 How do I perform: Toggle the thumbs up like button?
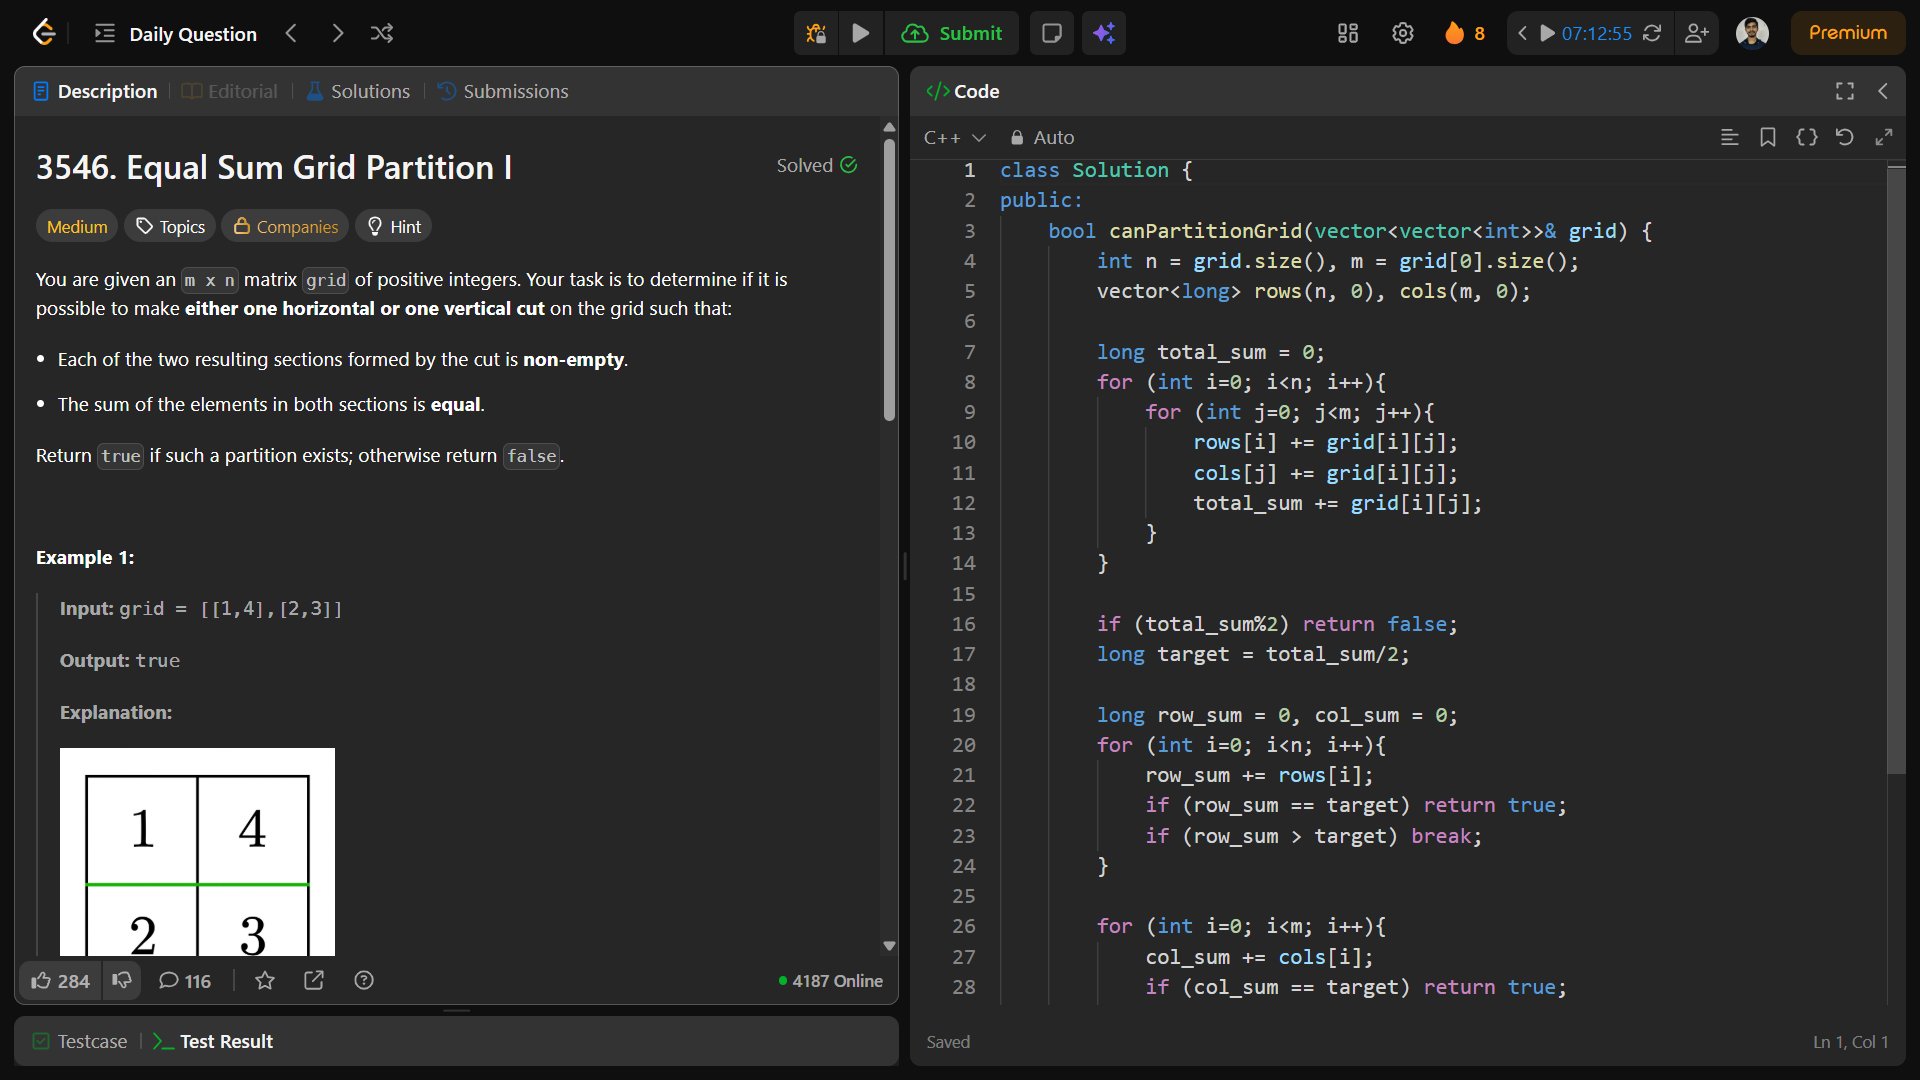coord(60,981)
